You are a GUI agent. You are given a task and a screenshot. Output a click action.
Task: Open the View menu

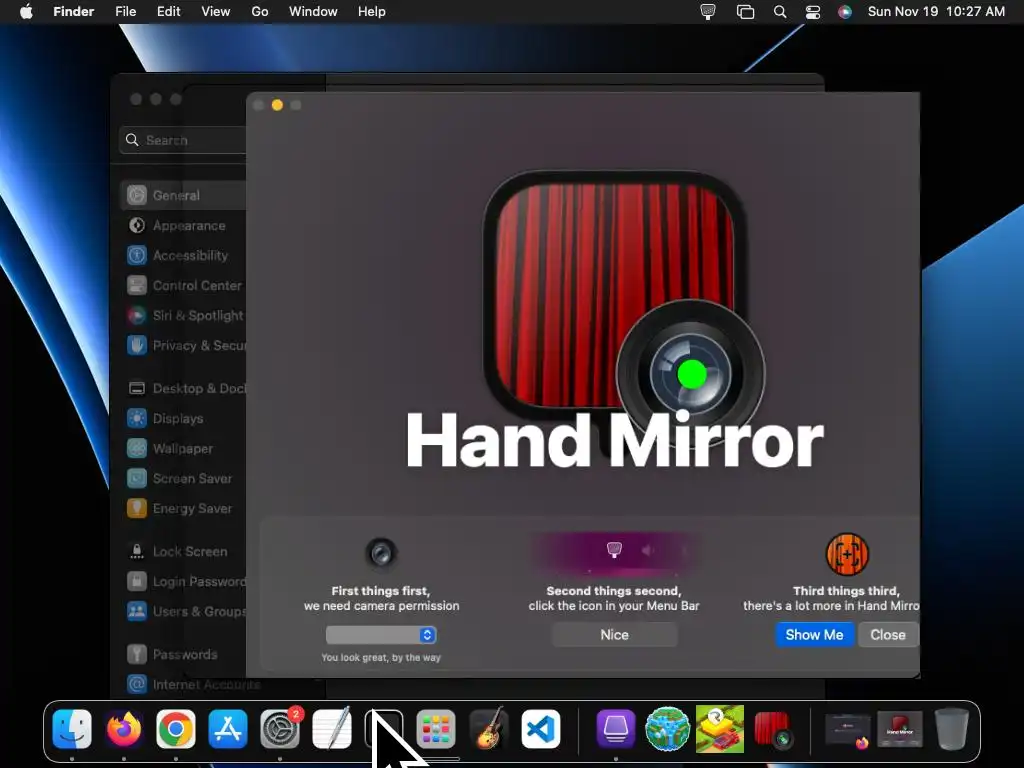click(216, 12)
